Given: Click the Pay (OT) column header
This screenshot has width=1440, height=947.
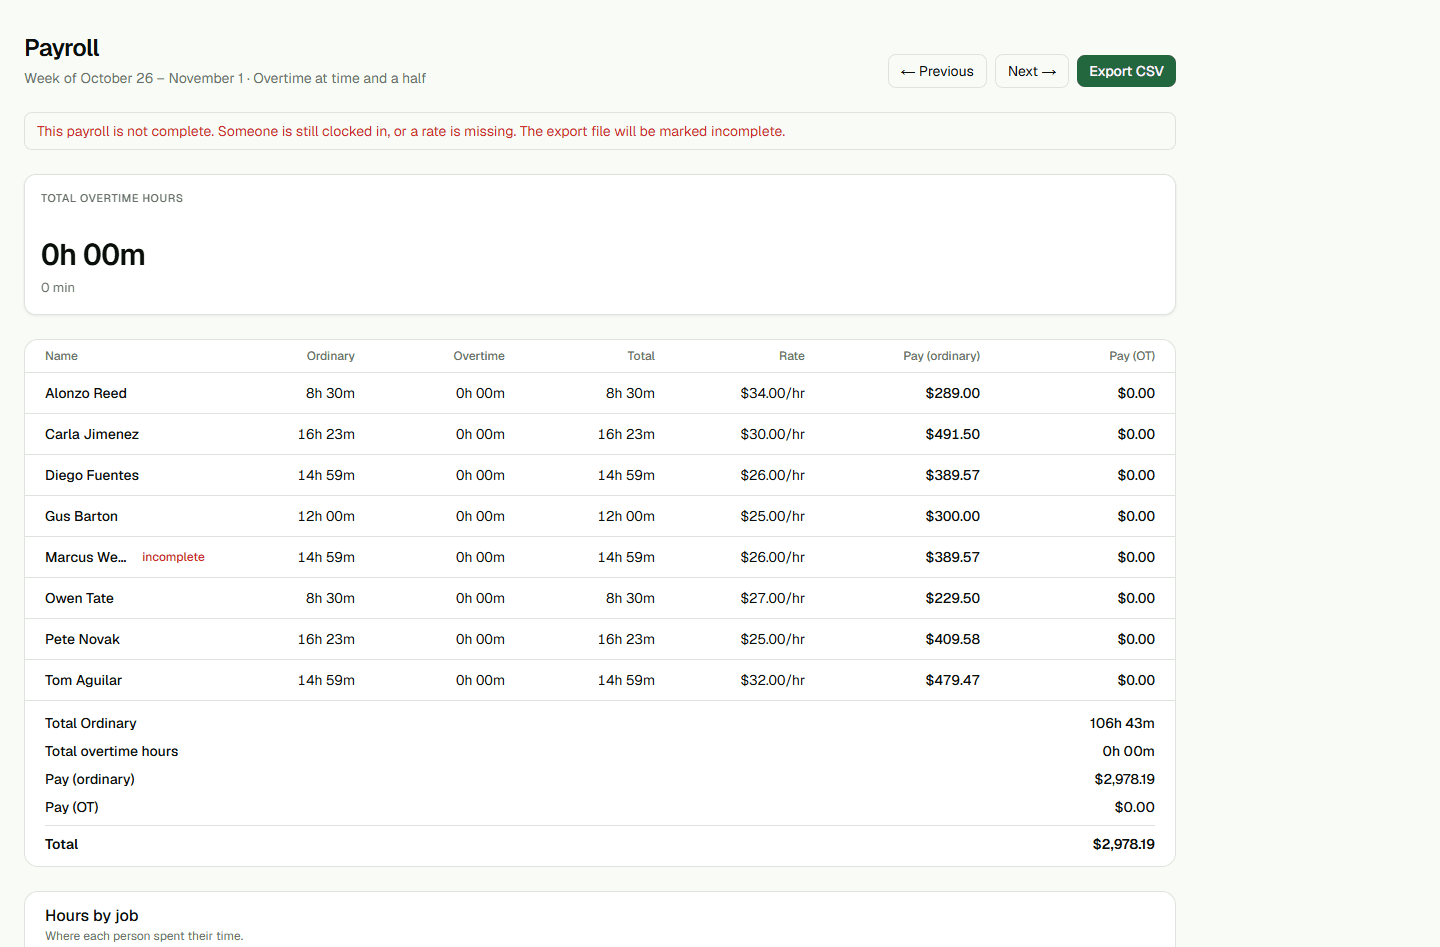Looking at the screenshot, I should (x=1132, y=356).
